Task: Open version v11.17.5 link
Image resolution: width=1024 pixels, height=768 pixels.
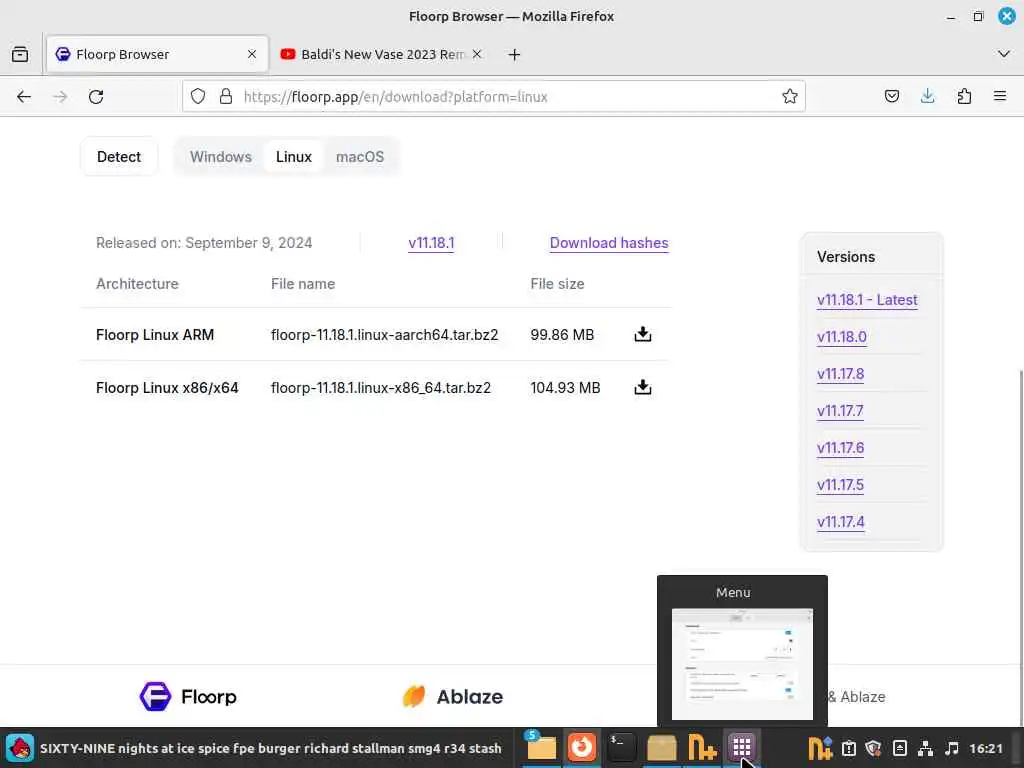Action: (x=840, y=485)
